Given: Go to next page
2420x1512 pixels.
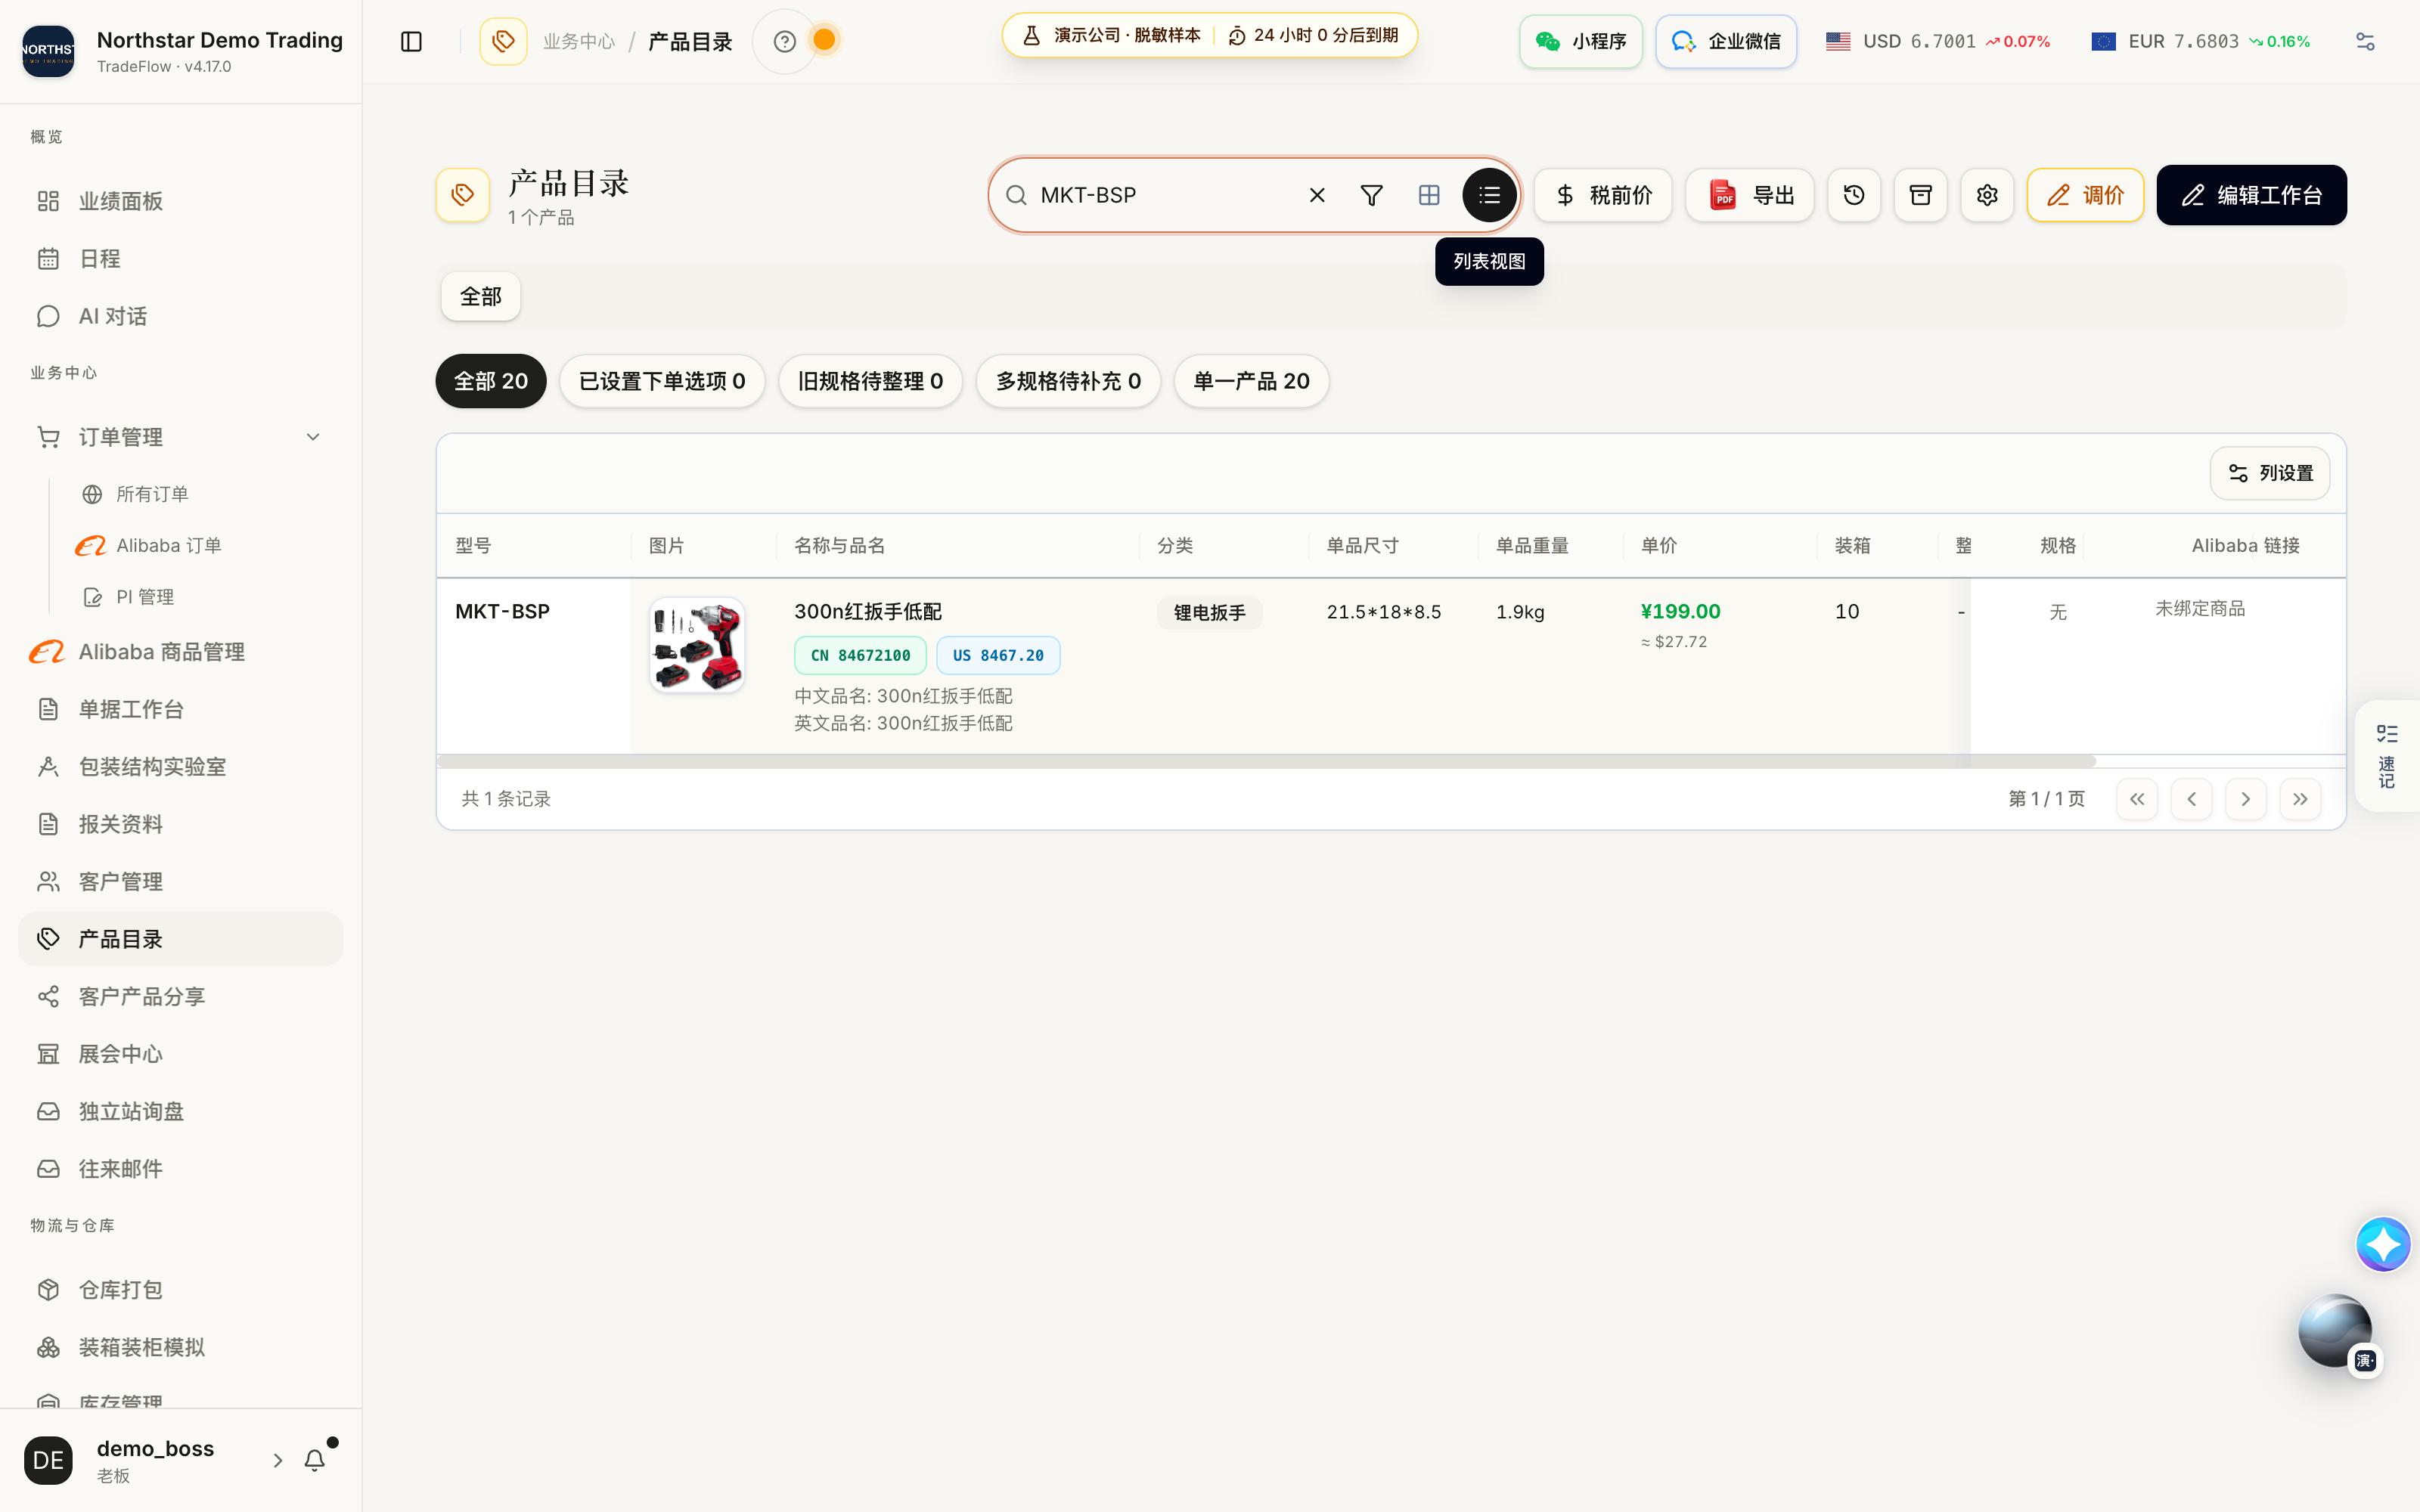Looking at the screenshot, I should (2246, 799).
